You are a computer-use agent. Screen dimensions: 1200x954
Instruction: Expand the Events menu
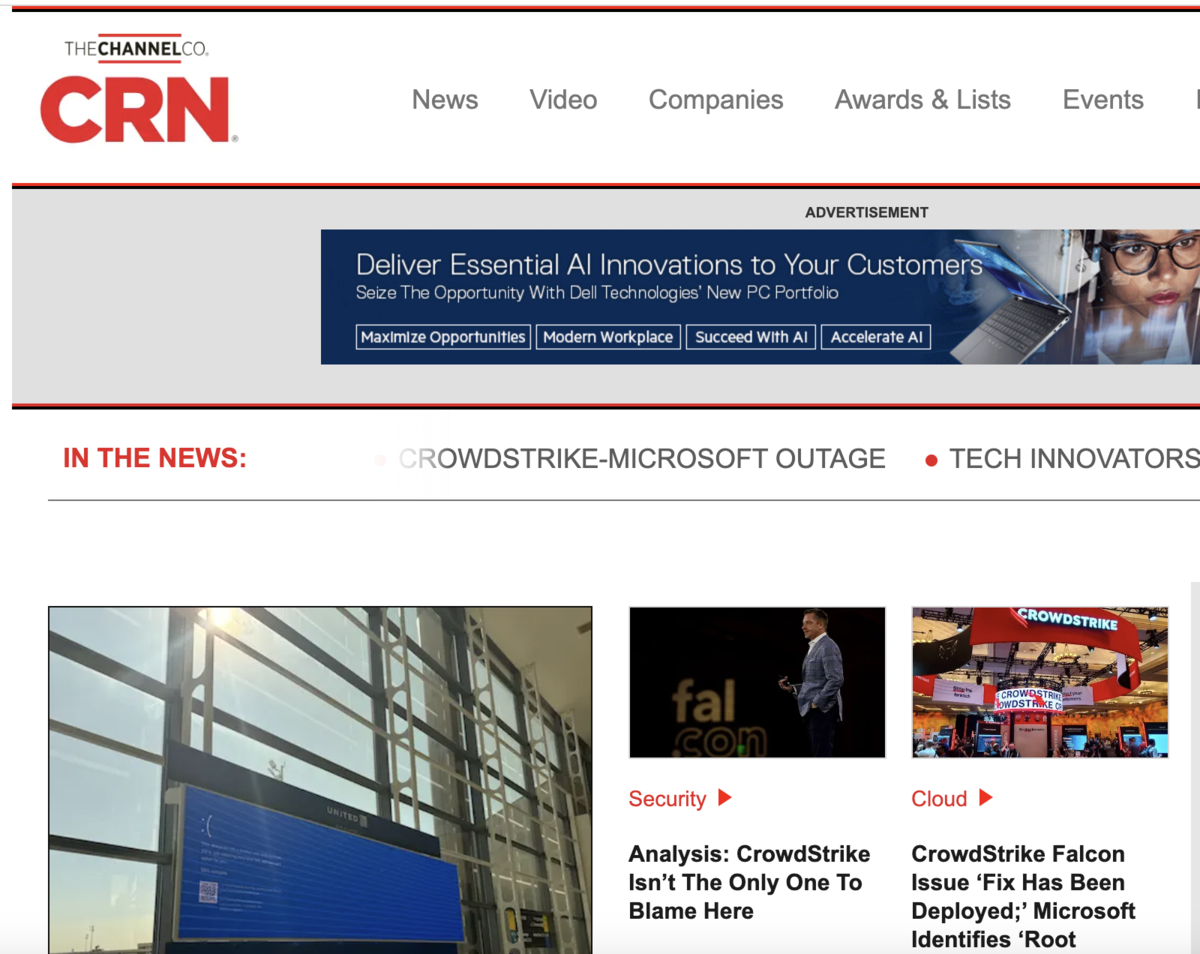[1102, 100]
